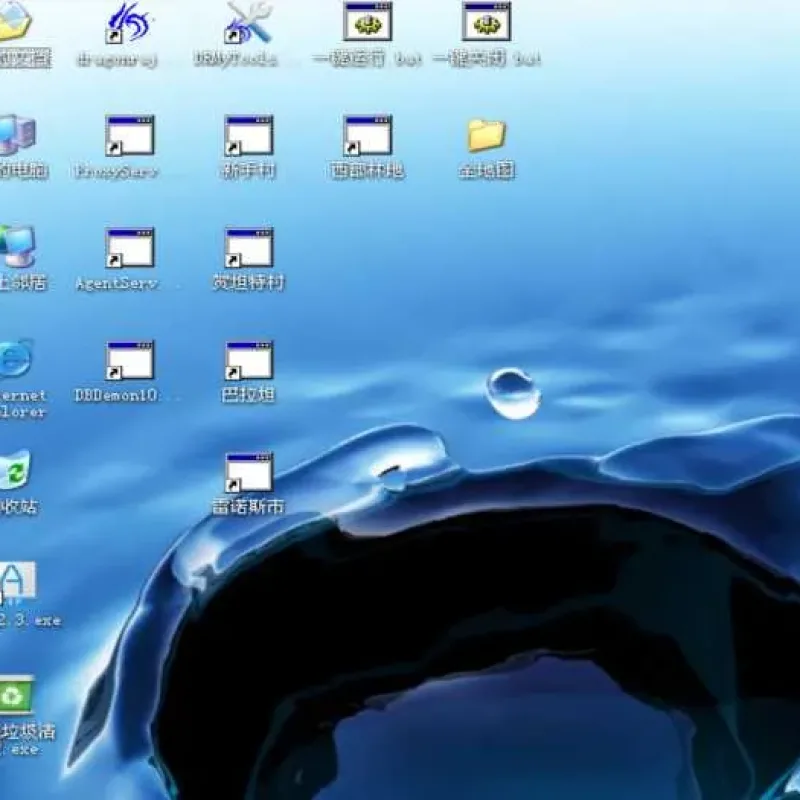Select the 西部林地 shortcut icon
This screenshot has height=800, width=800.
[367, 135]
